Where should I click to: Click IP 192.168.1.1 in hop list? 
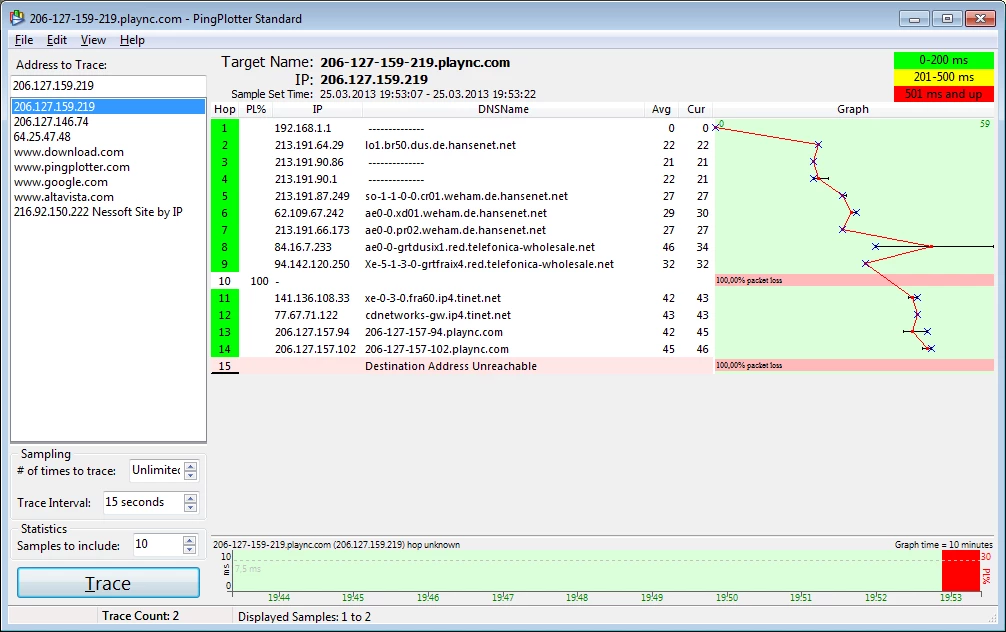(x=303, y=128)
